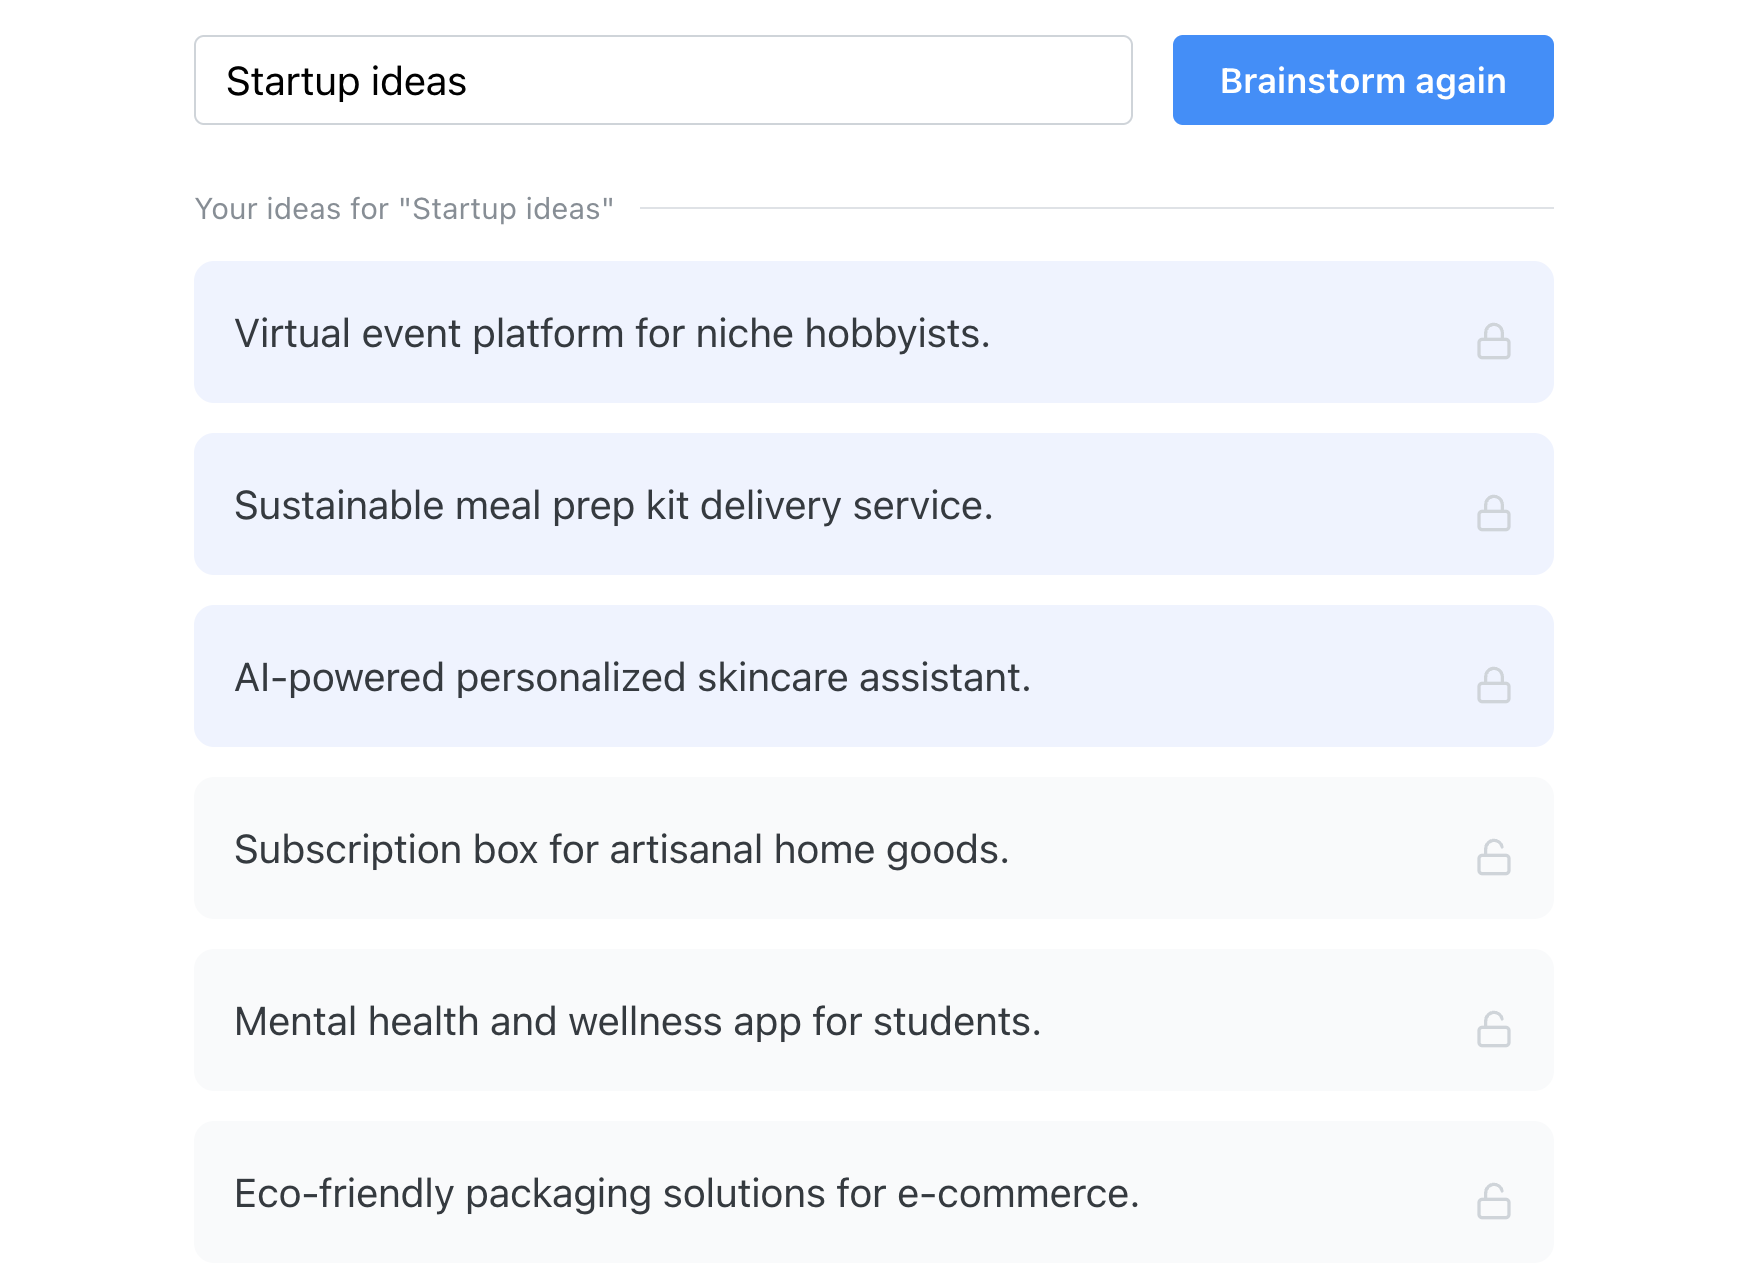Click the AI-powered personalized skincare assistant text
The height and width of the screenshot is (1286, 1754).
632,677
